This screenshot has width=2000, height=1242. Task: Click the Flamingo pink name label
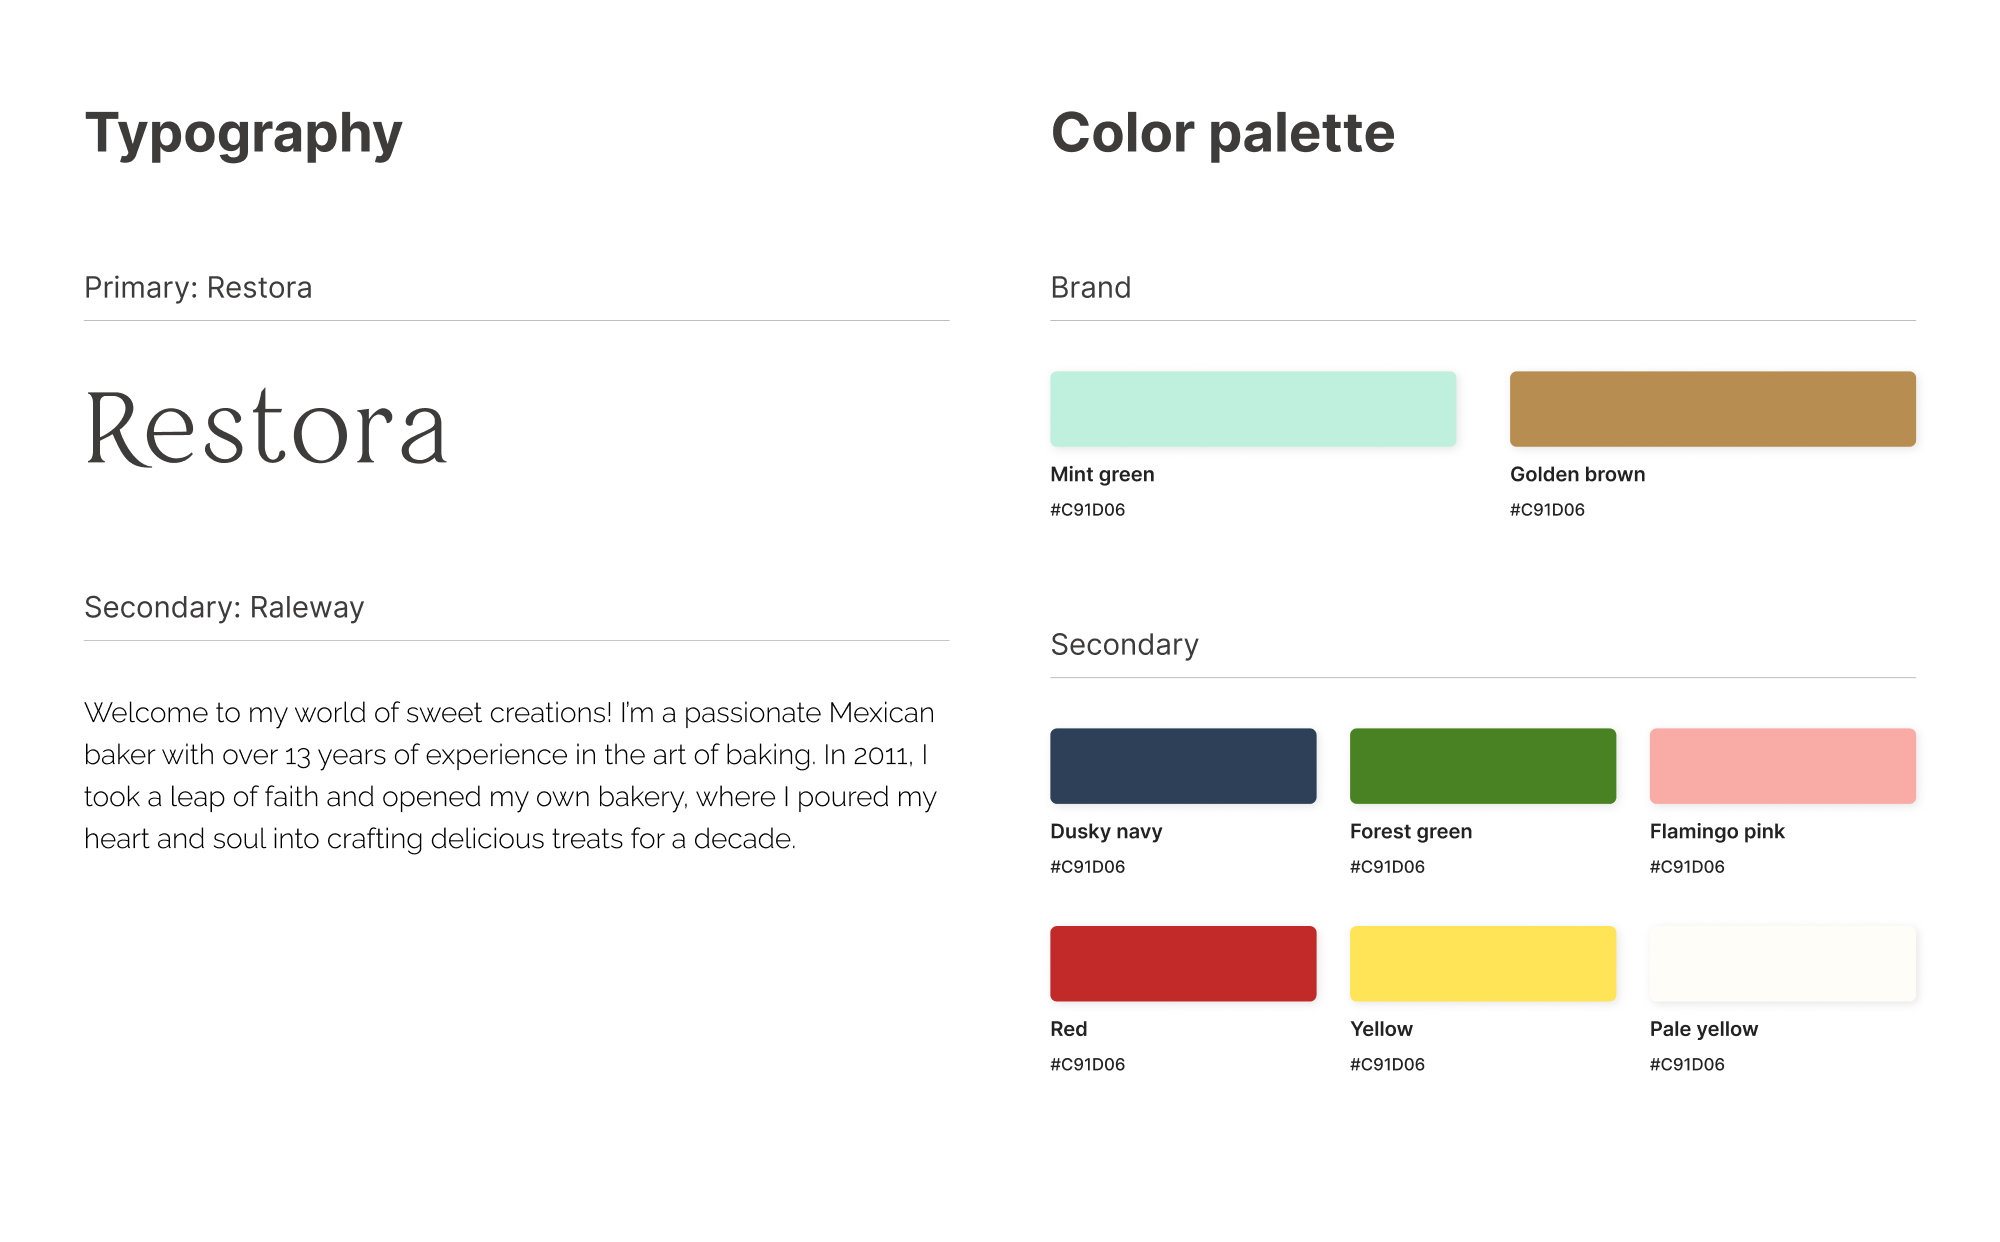pos(1716,832)
